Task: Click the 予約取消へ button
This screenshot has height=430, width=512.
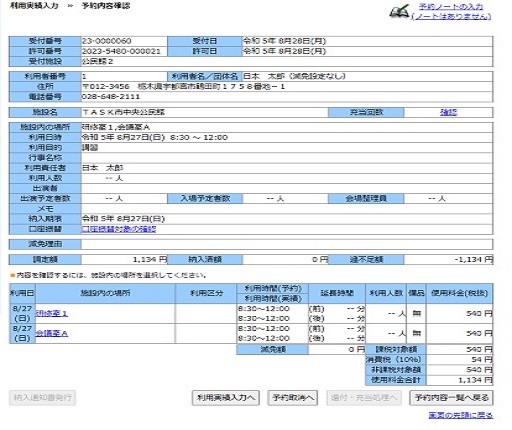Action: click(293, 398)
